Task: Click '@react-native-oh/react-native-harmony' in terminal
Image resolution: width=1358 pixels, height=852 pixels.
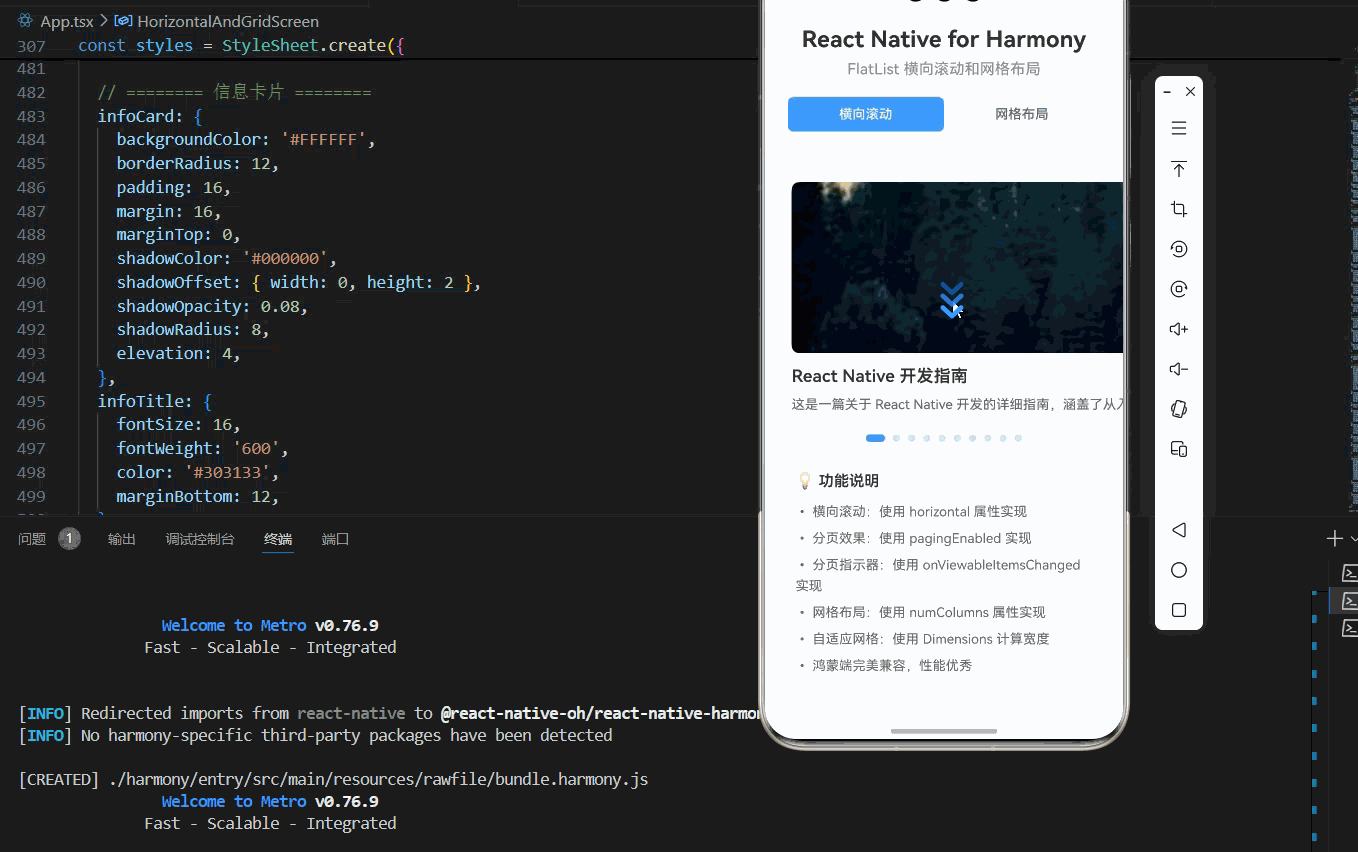Action: click(x=600, y=714)
